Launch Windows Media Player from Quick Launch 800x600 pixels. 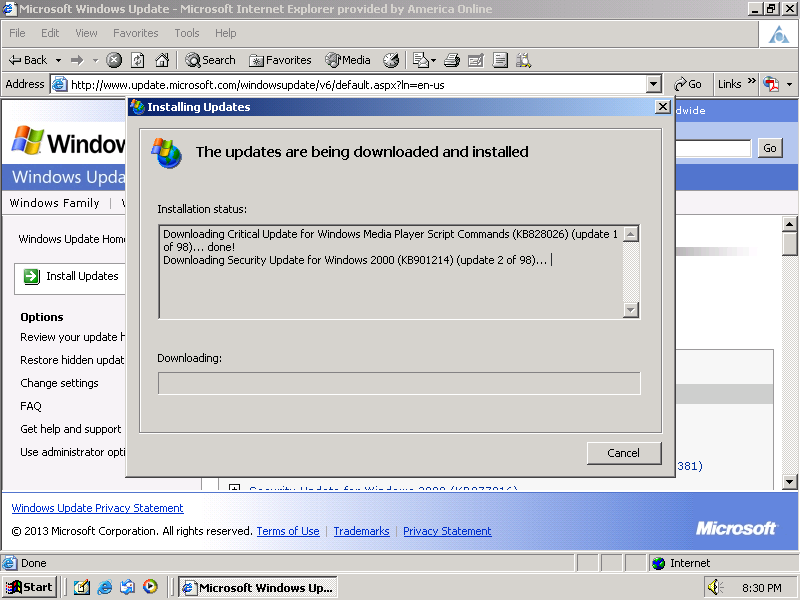pyautogui.click(x=150, y=588)
